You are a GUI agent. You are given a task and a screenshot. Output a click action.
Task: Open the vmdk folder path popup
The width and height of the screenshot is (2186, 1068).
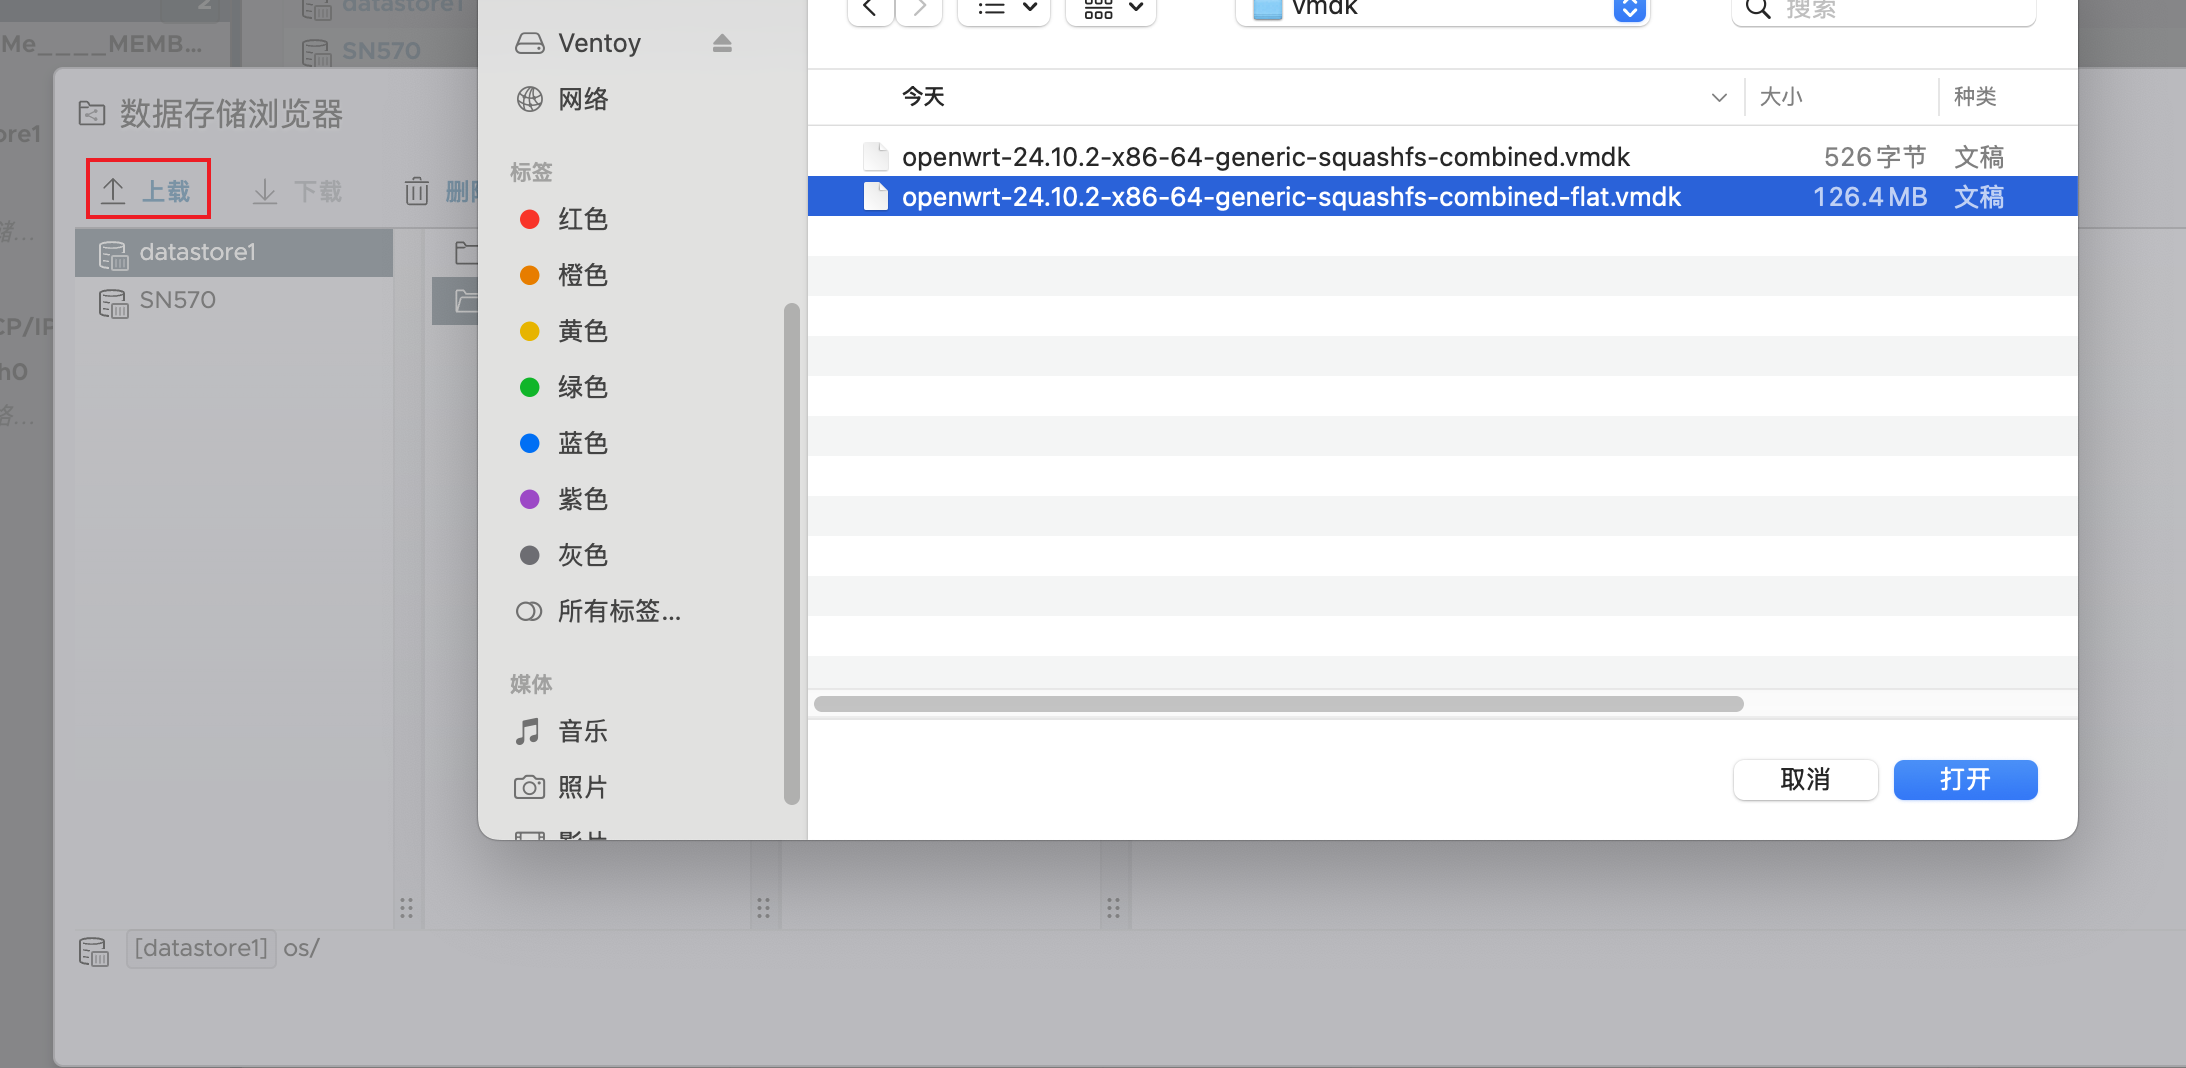pos(1442,9)
